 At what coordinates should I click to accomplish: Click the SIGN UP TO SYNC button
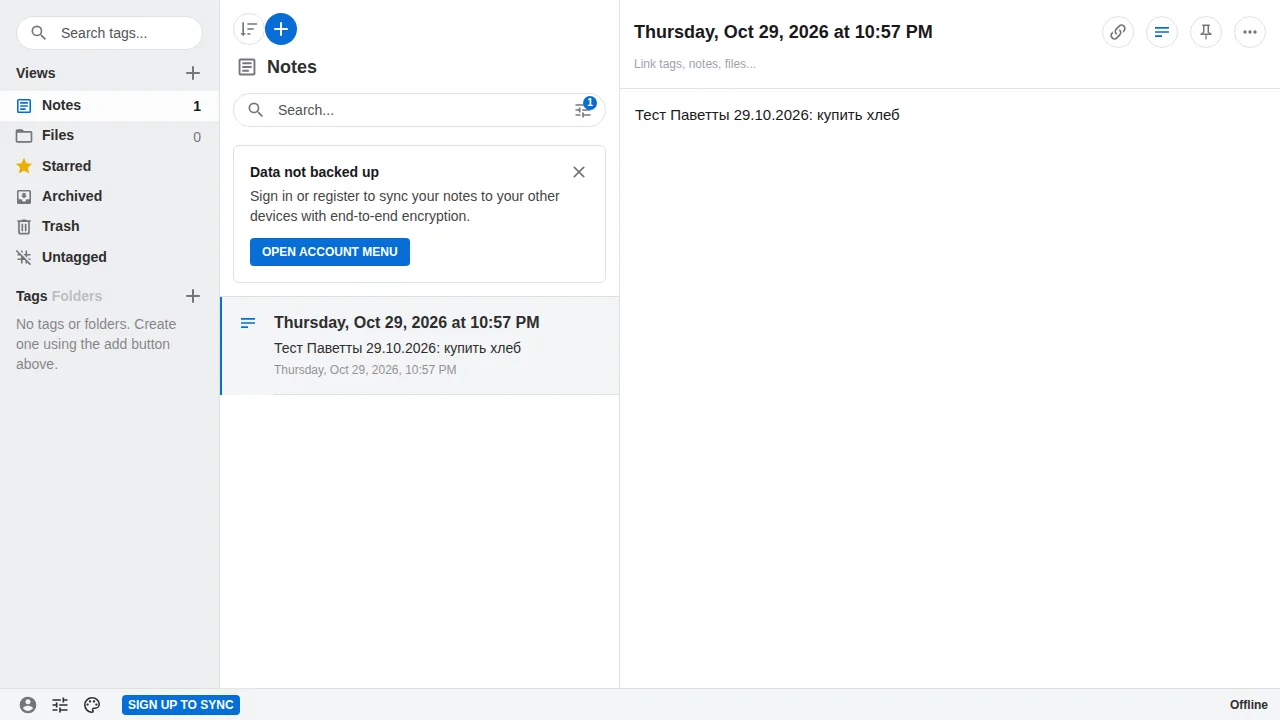181,705
